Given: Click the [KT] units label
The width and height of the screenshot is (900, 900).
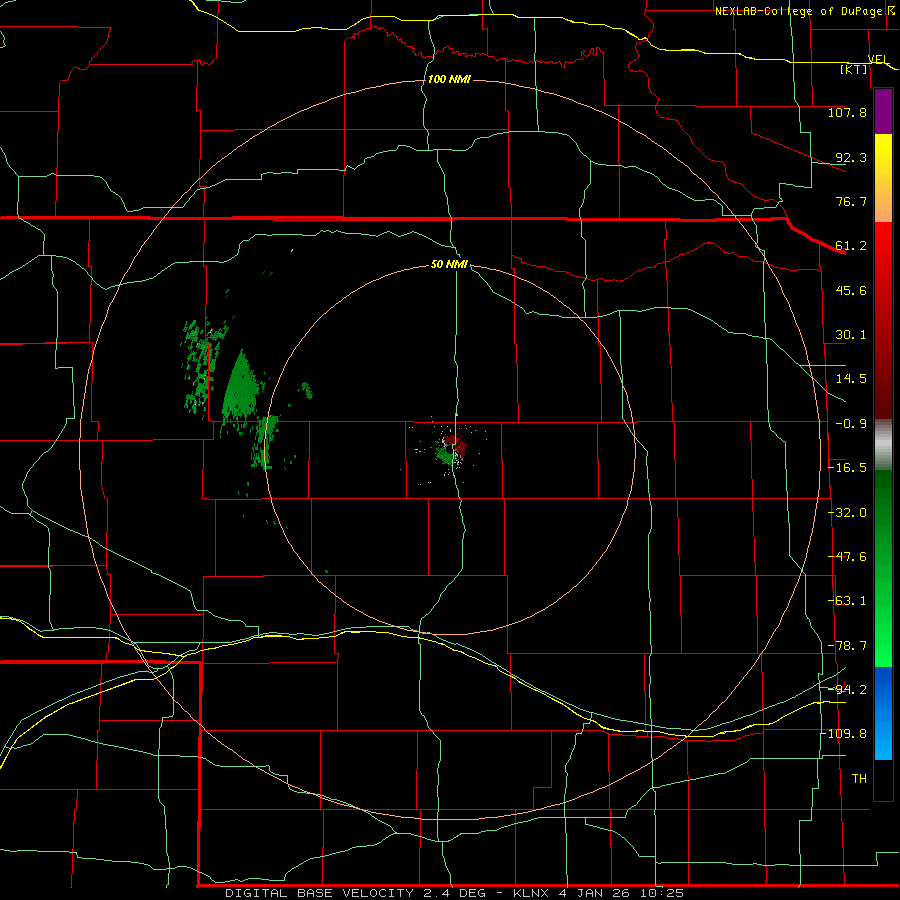Looking at the screenshot, I should [854, 69].
